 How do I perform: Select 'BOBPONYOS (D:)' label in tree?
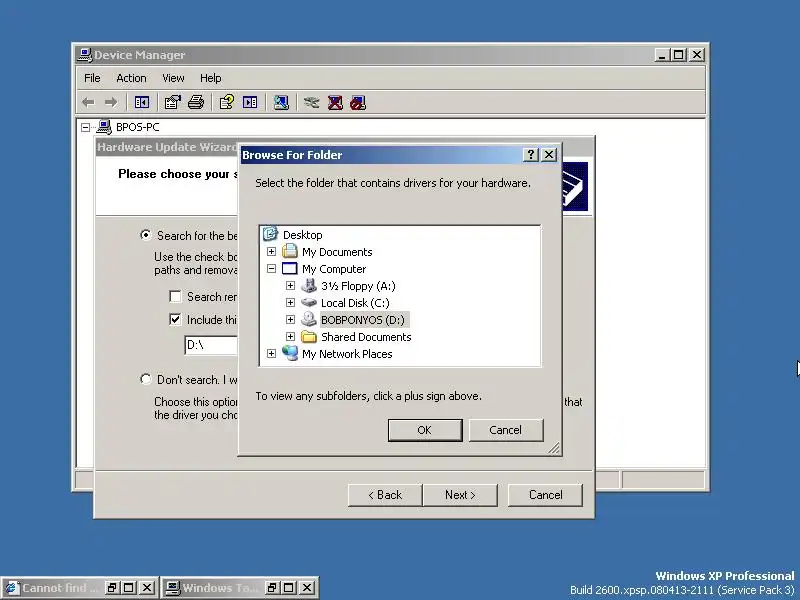click(363, 320)
